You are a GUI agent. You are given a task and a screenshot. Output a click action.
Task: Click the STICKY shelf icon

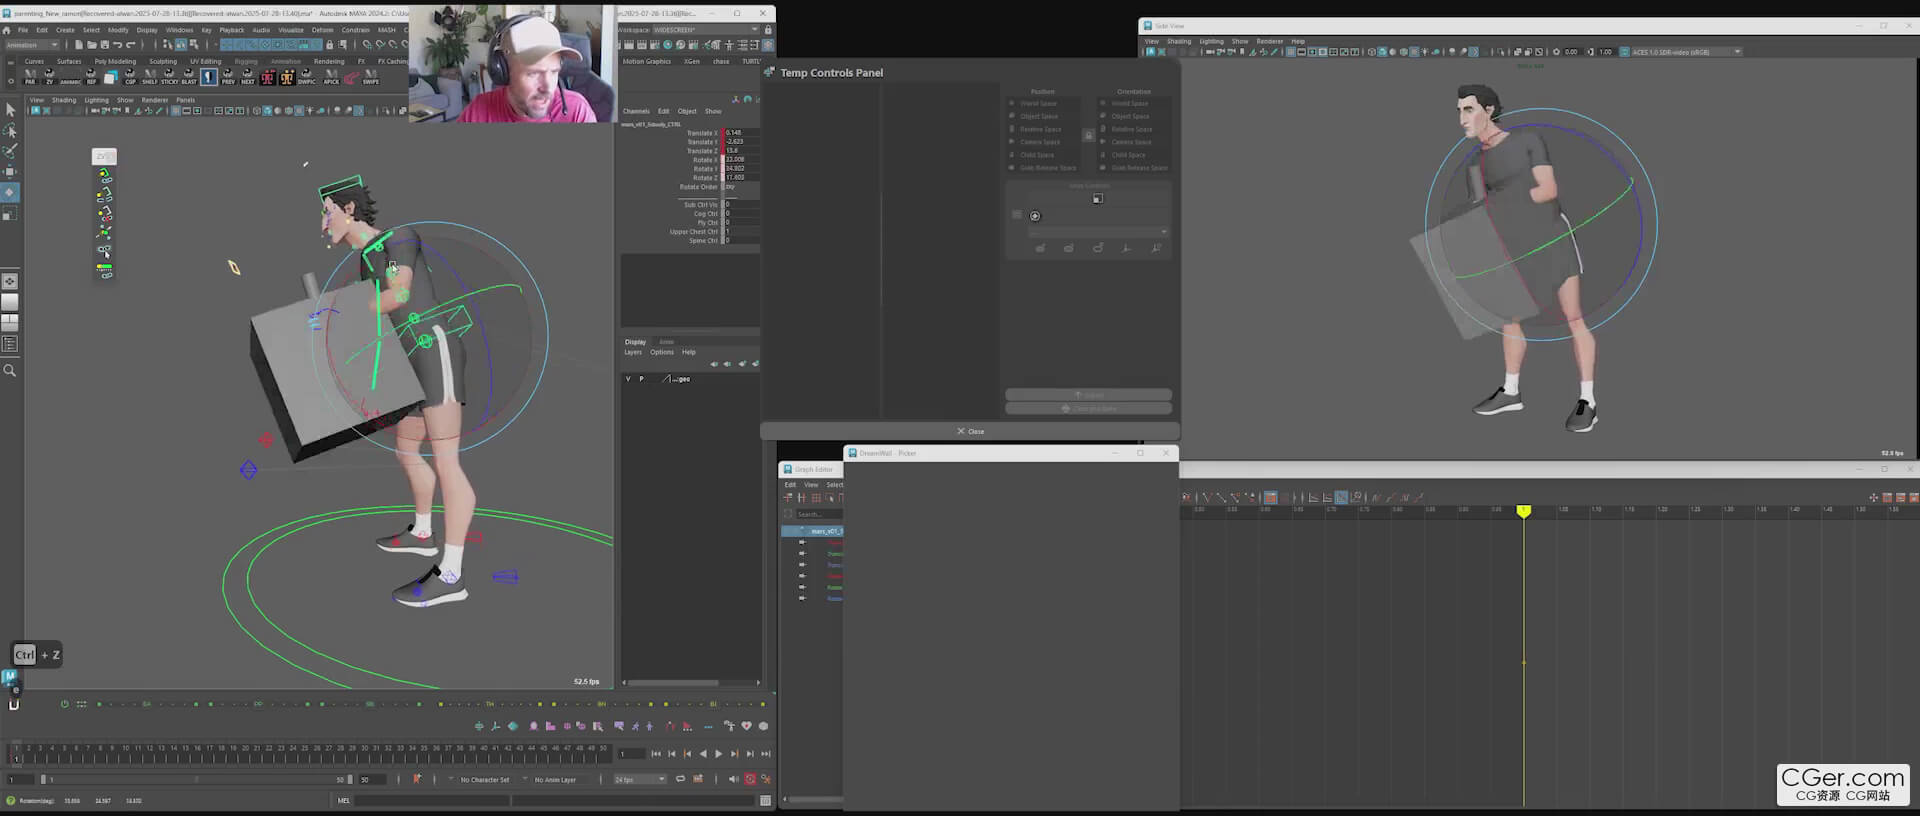[x=169, y=77]
